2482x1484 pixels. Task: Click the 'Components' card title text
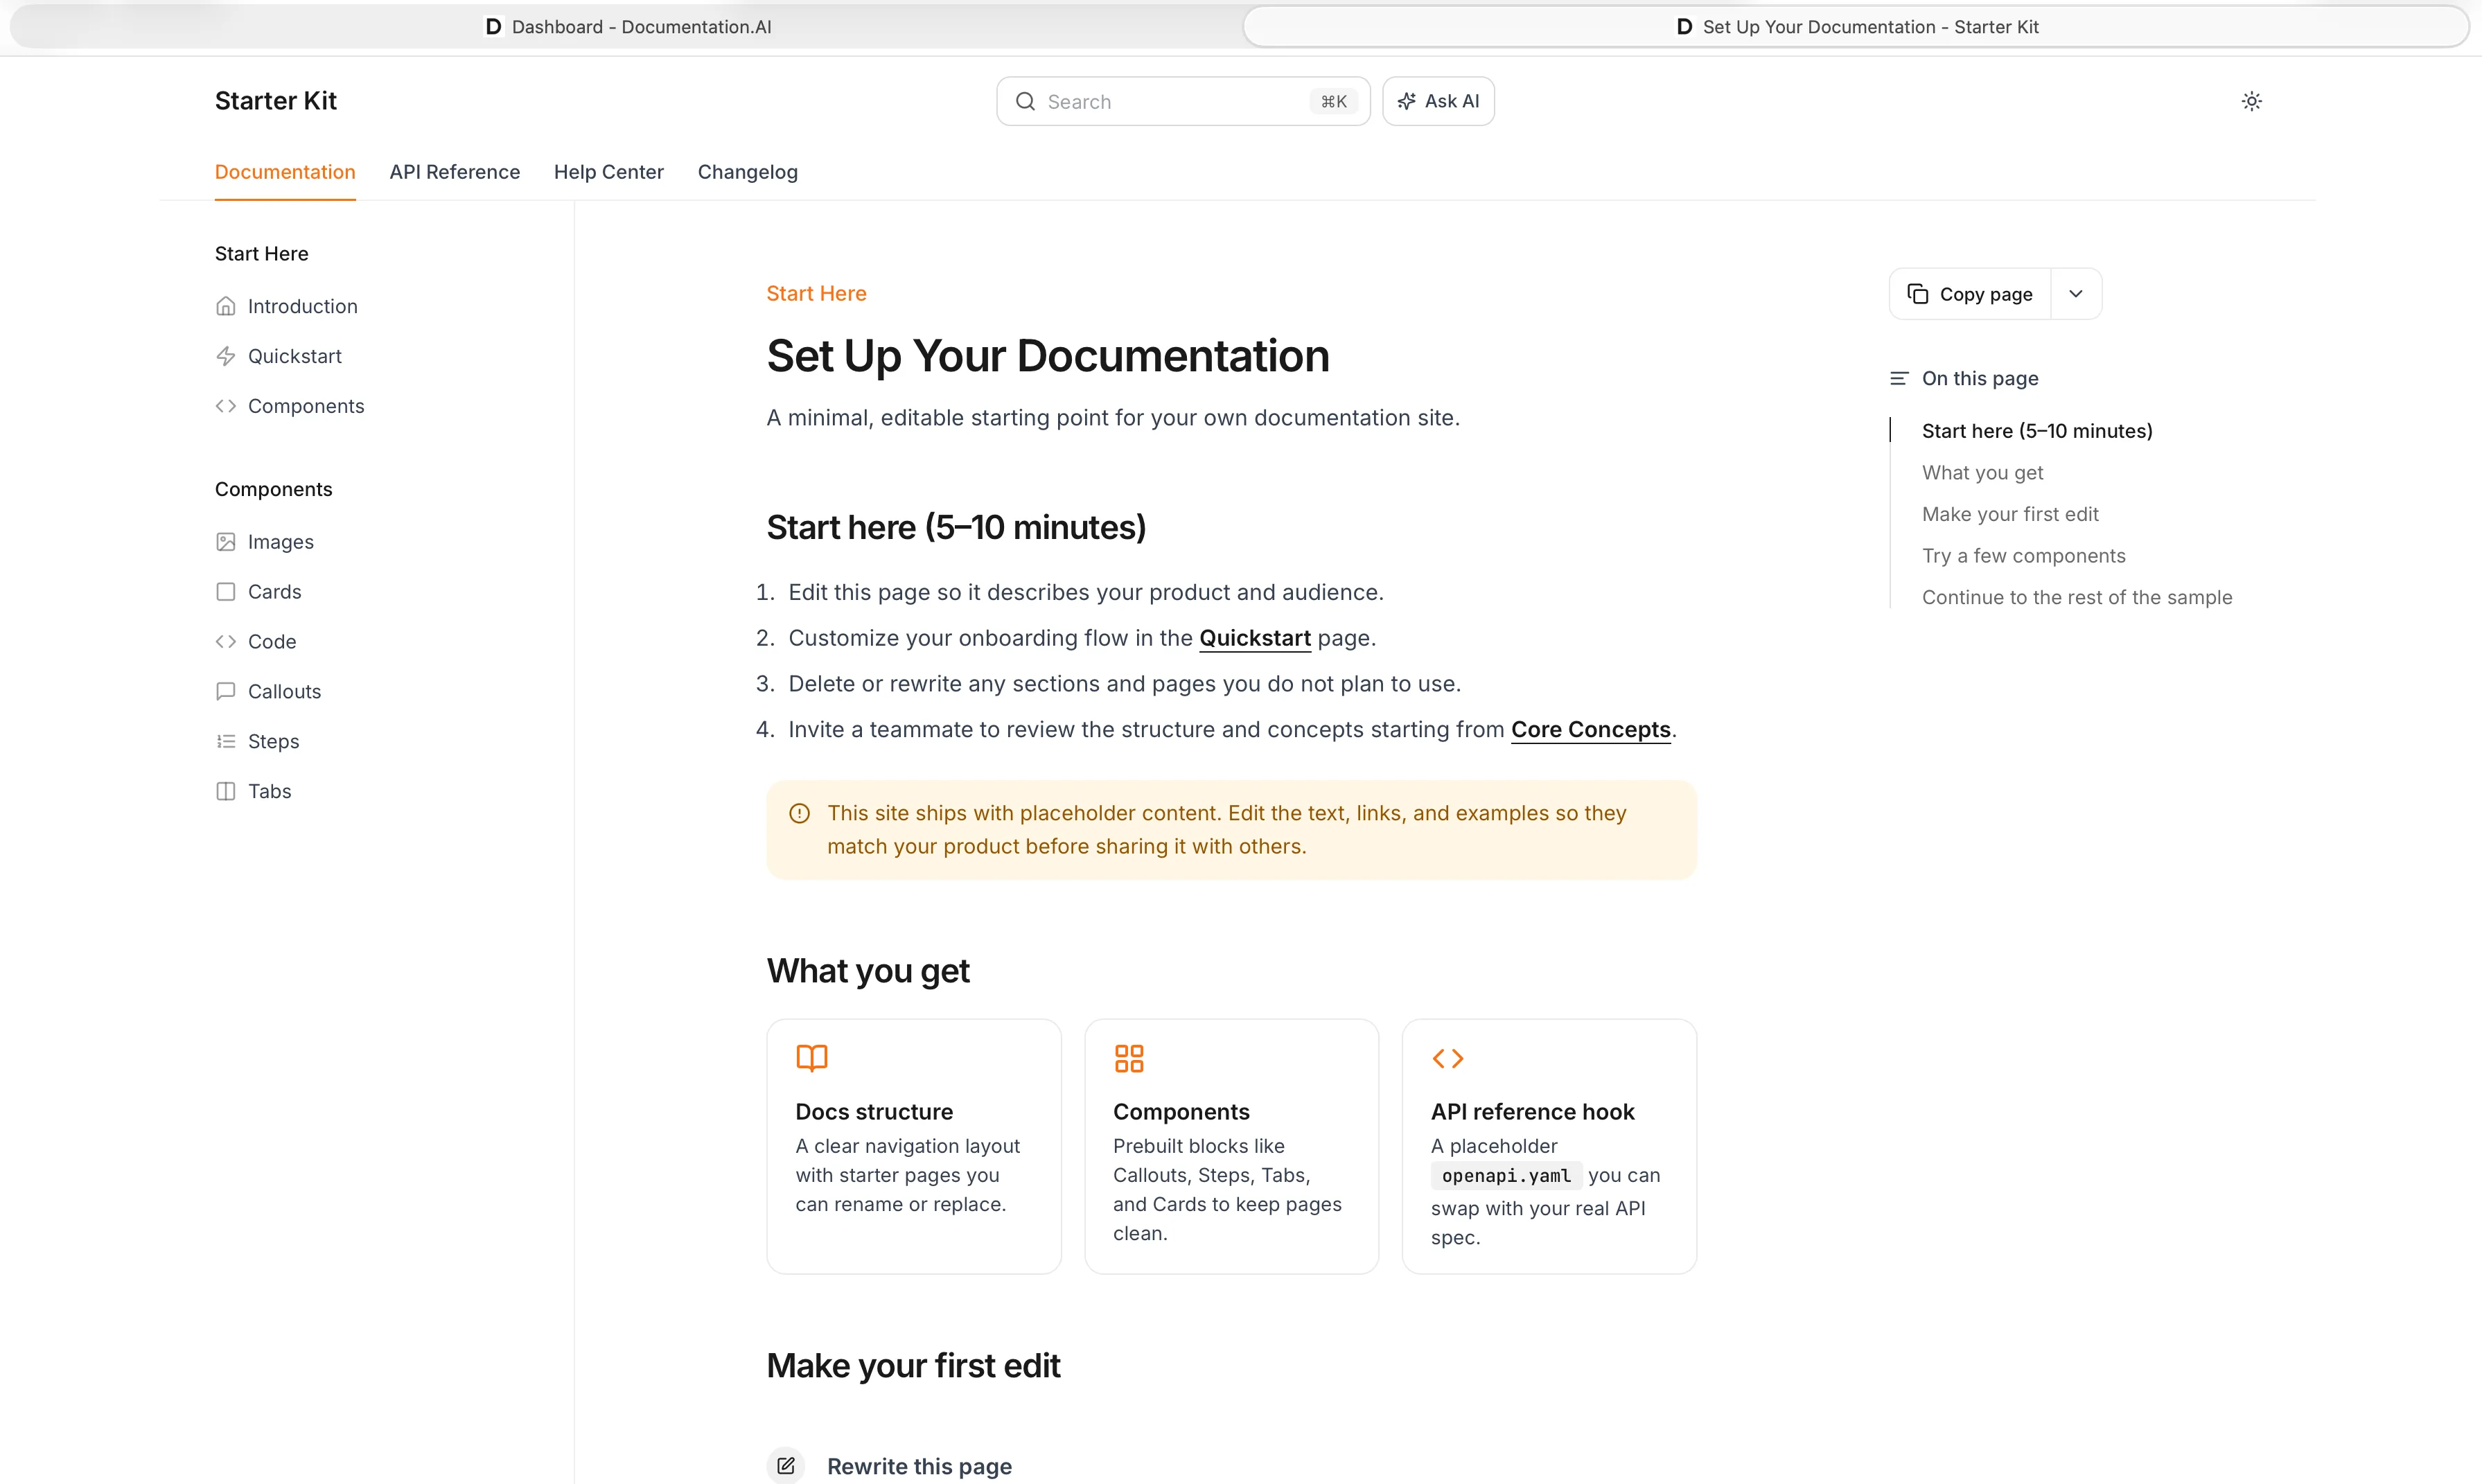[1181, 1112]
